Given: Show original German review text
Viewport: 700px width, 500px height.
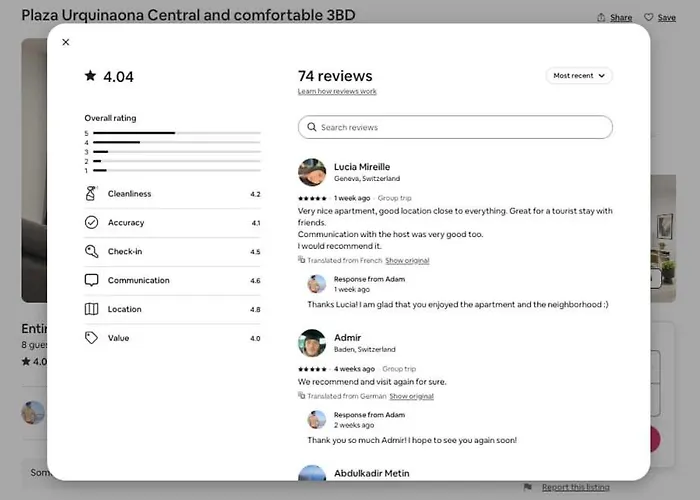Looking at the screenshot, I should (411, 396).
